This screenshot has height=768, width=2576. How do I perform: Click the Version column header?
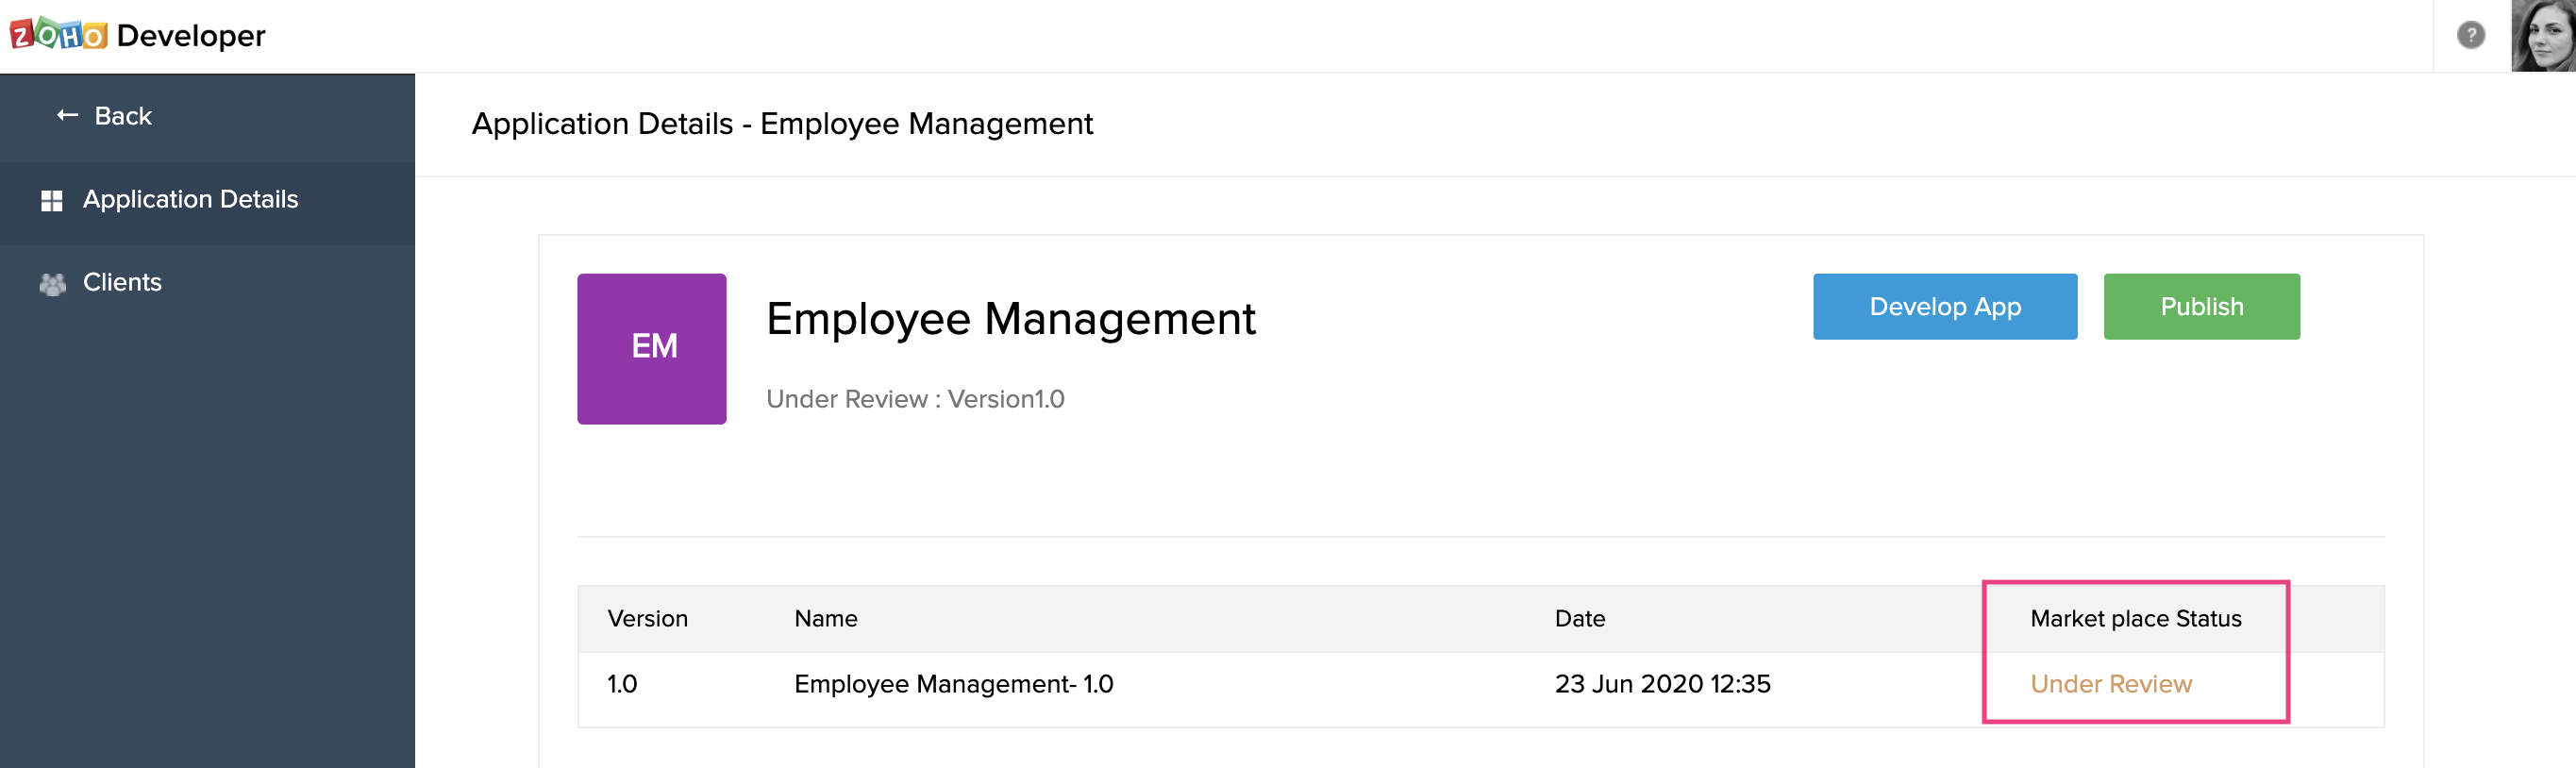point(647,619)
